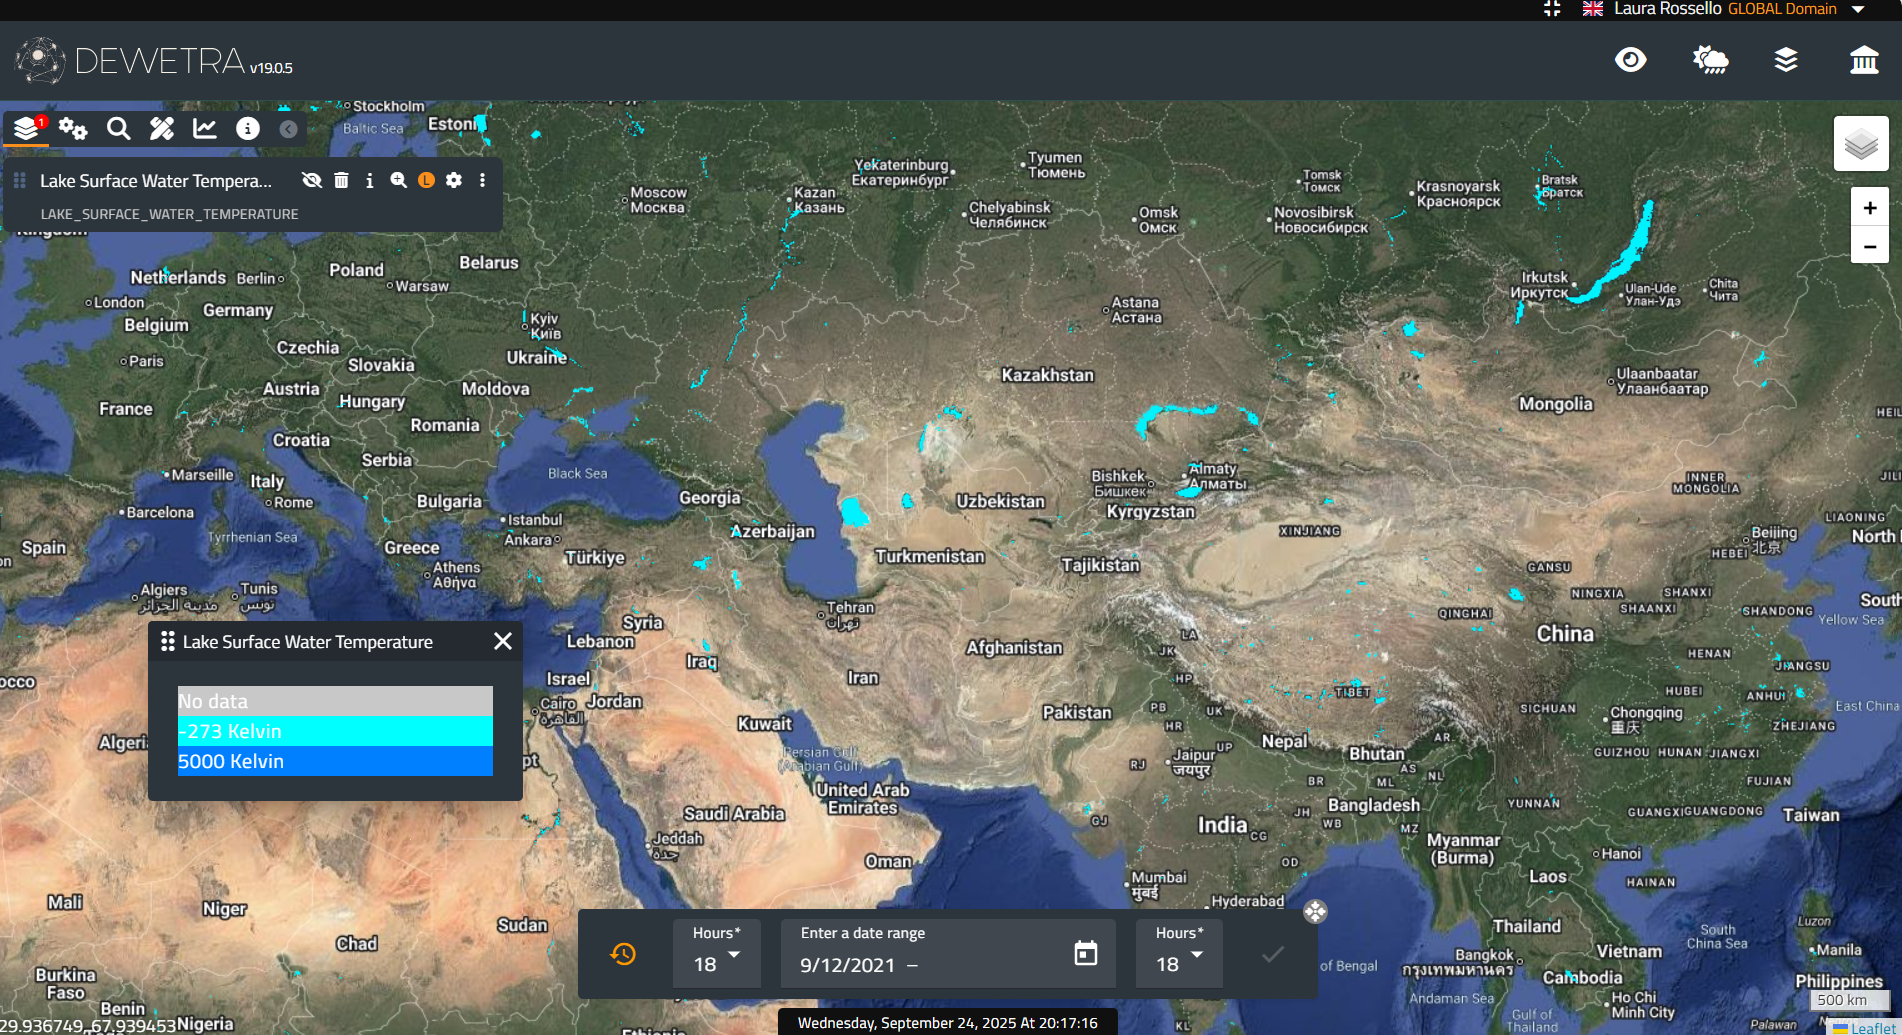Toggle visibility of Lake Surface Water Temperature layer
Viewport: 1902px width, 1035px height.
pyautogui.click(x=312, y=180)
